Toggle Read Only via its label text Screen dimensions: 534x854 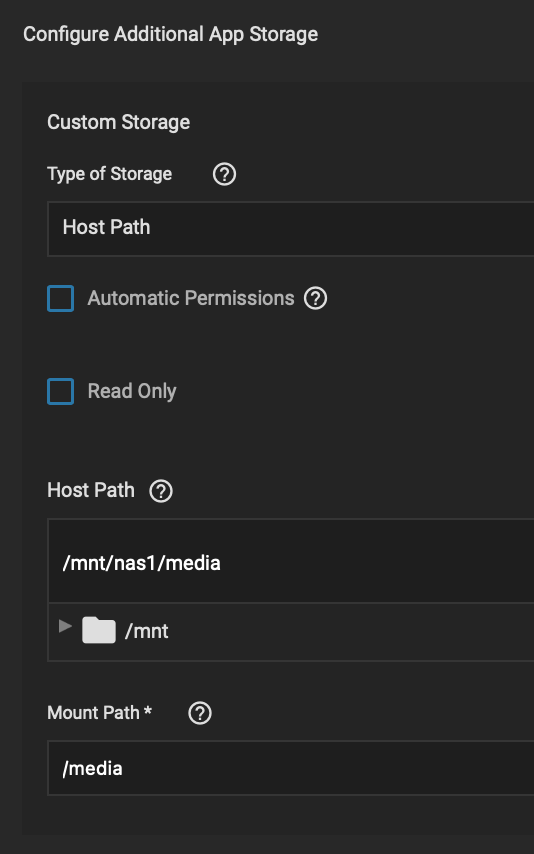132,392
